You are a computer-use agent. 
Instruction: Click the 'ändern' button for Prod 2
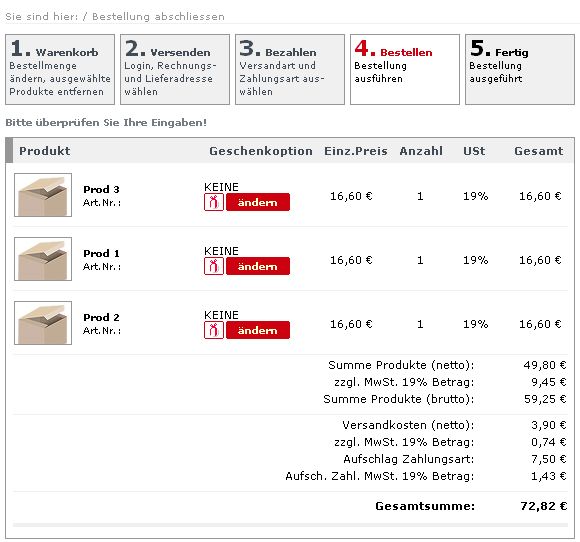(258, 330)
